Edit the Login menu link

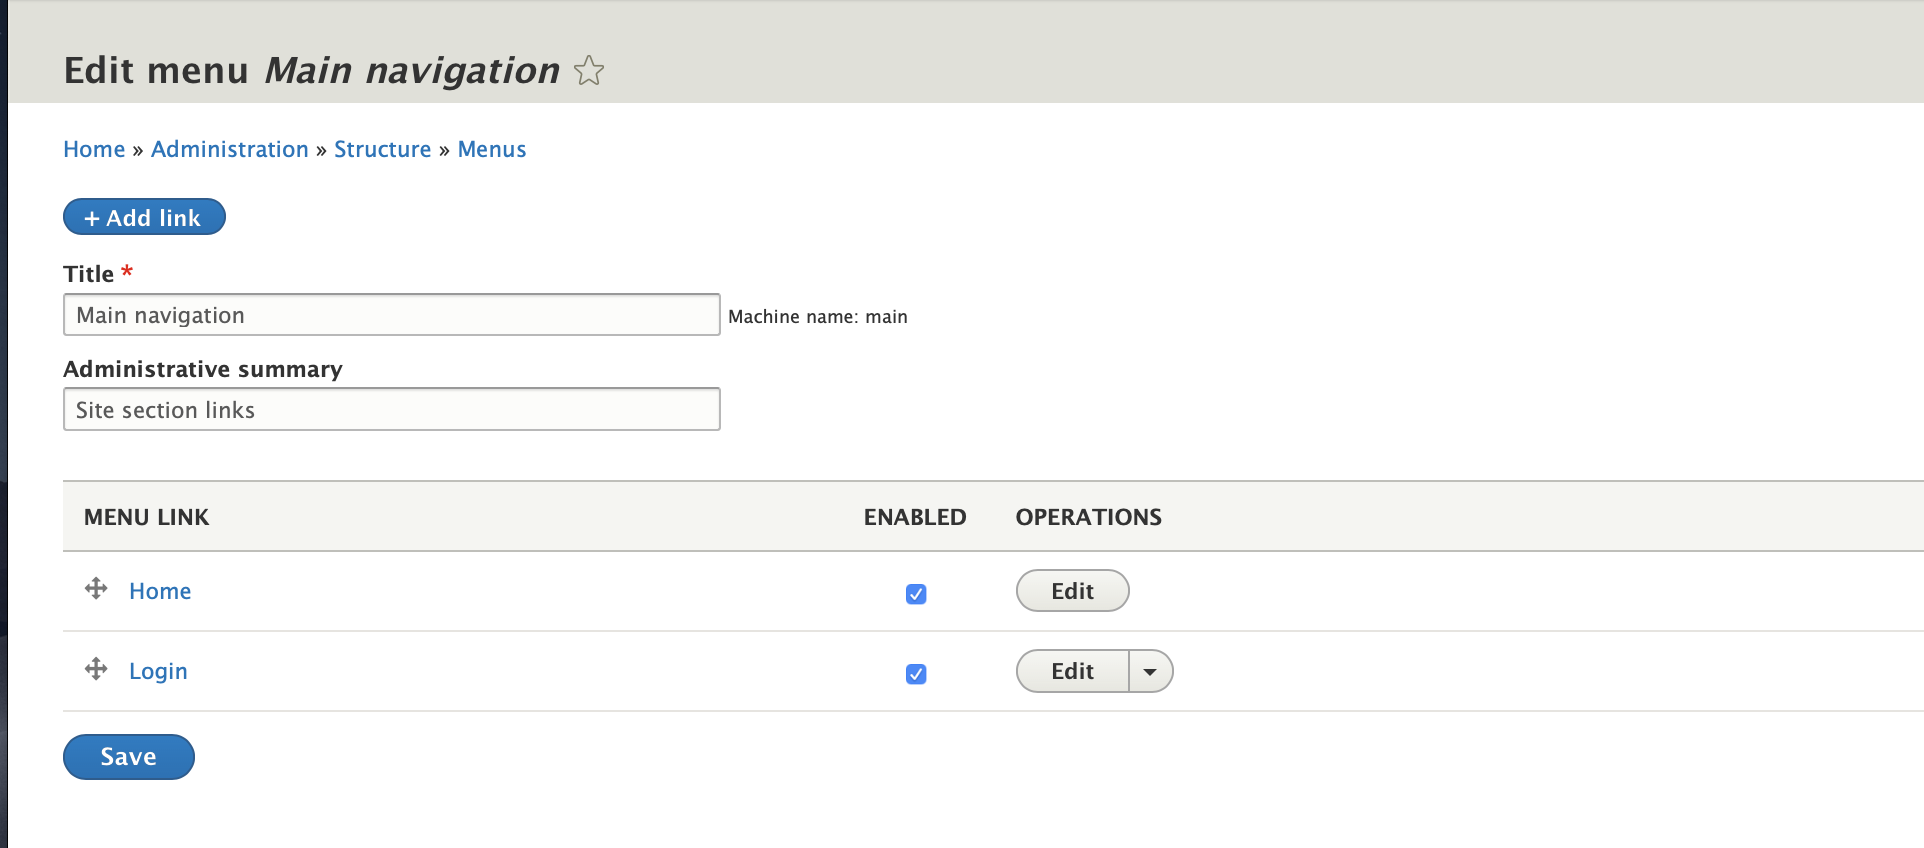pyautogui.click(x=1072, y=672)
